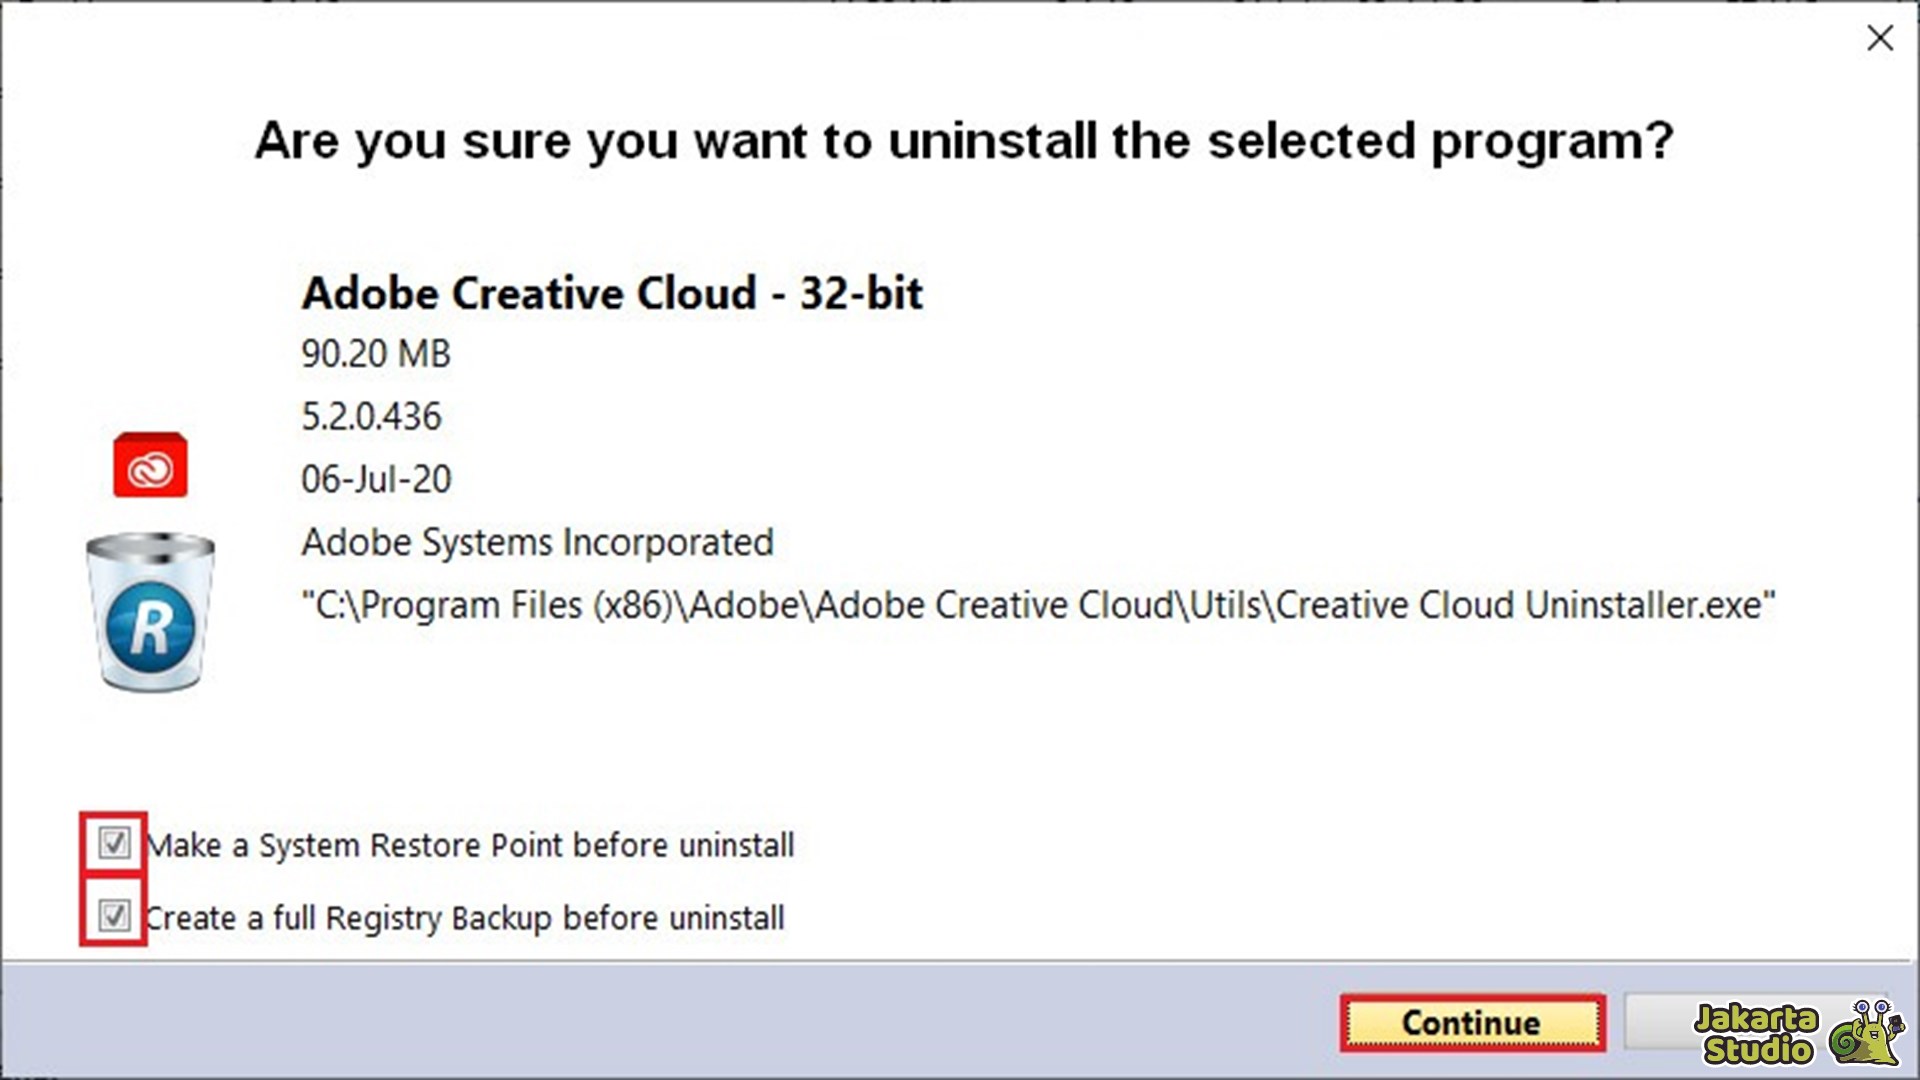
Task: Select the 90.20 MB size label
Action: pyautogui.click(x=375, y=354)
